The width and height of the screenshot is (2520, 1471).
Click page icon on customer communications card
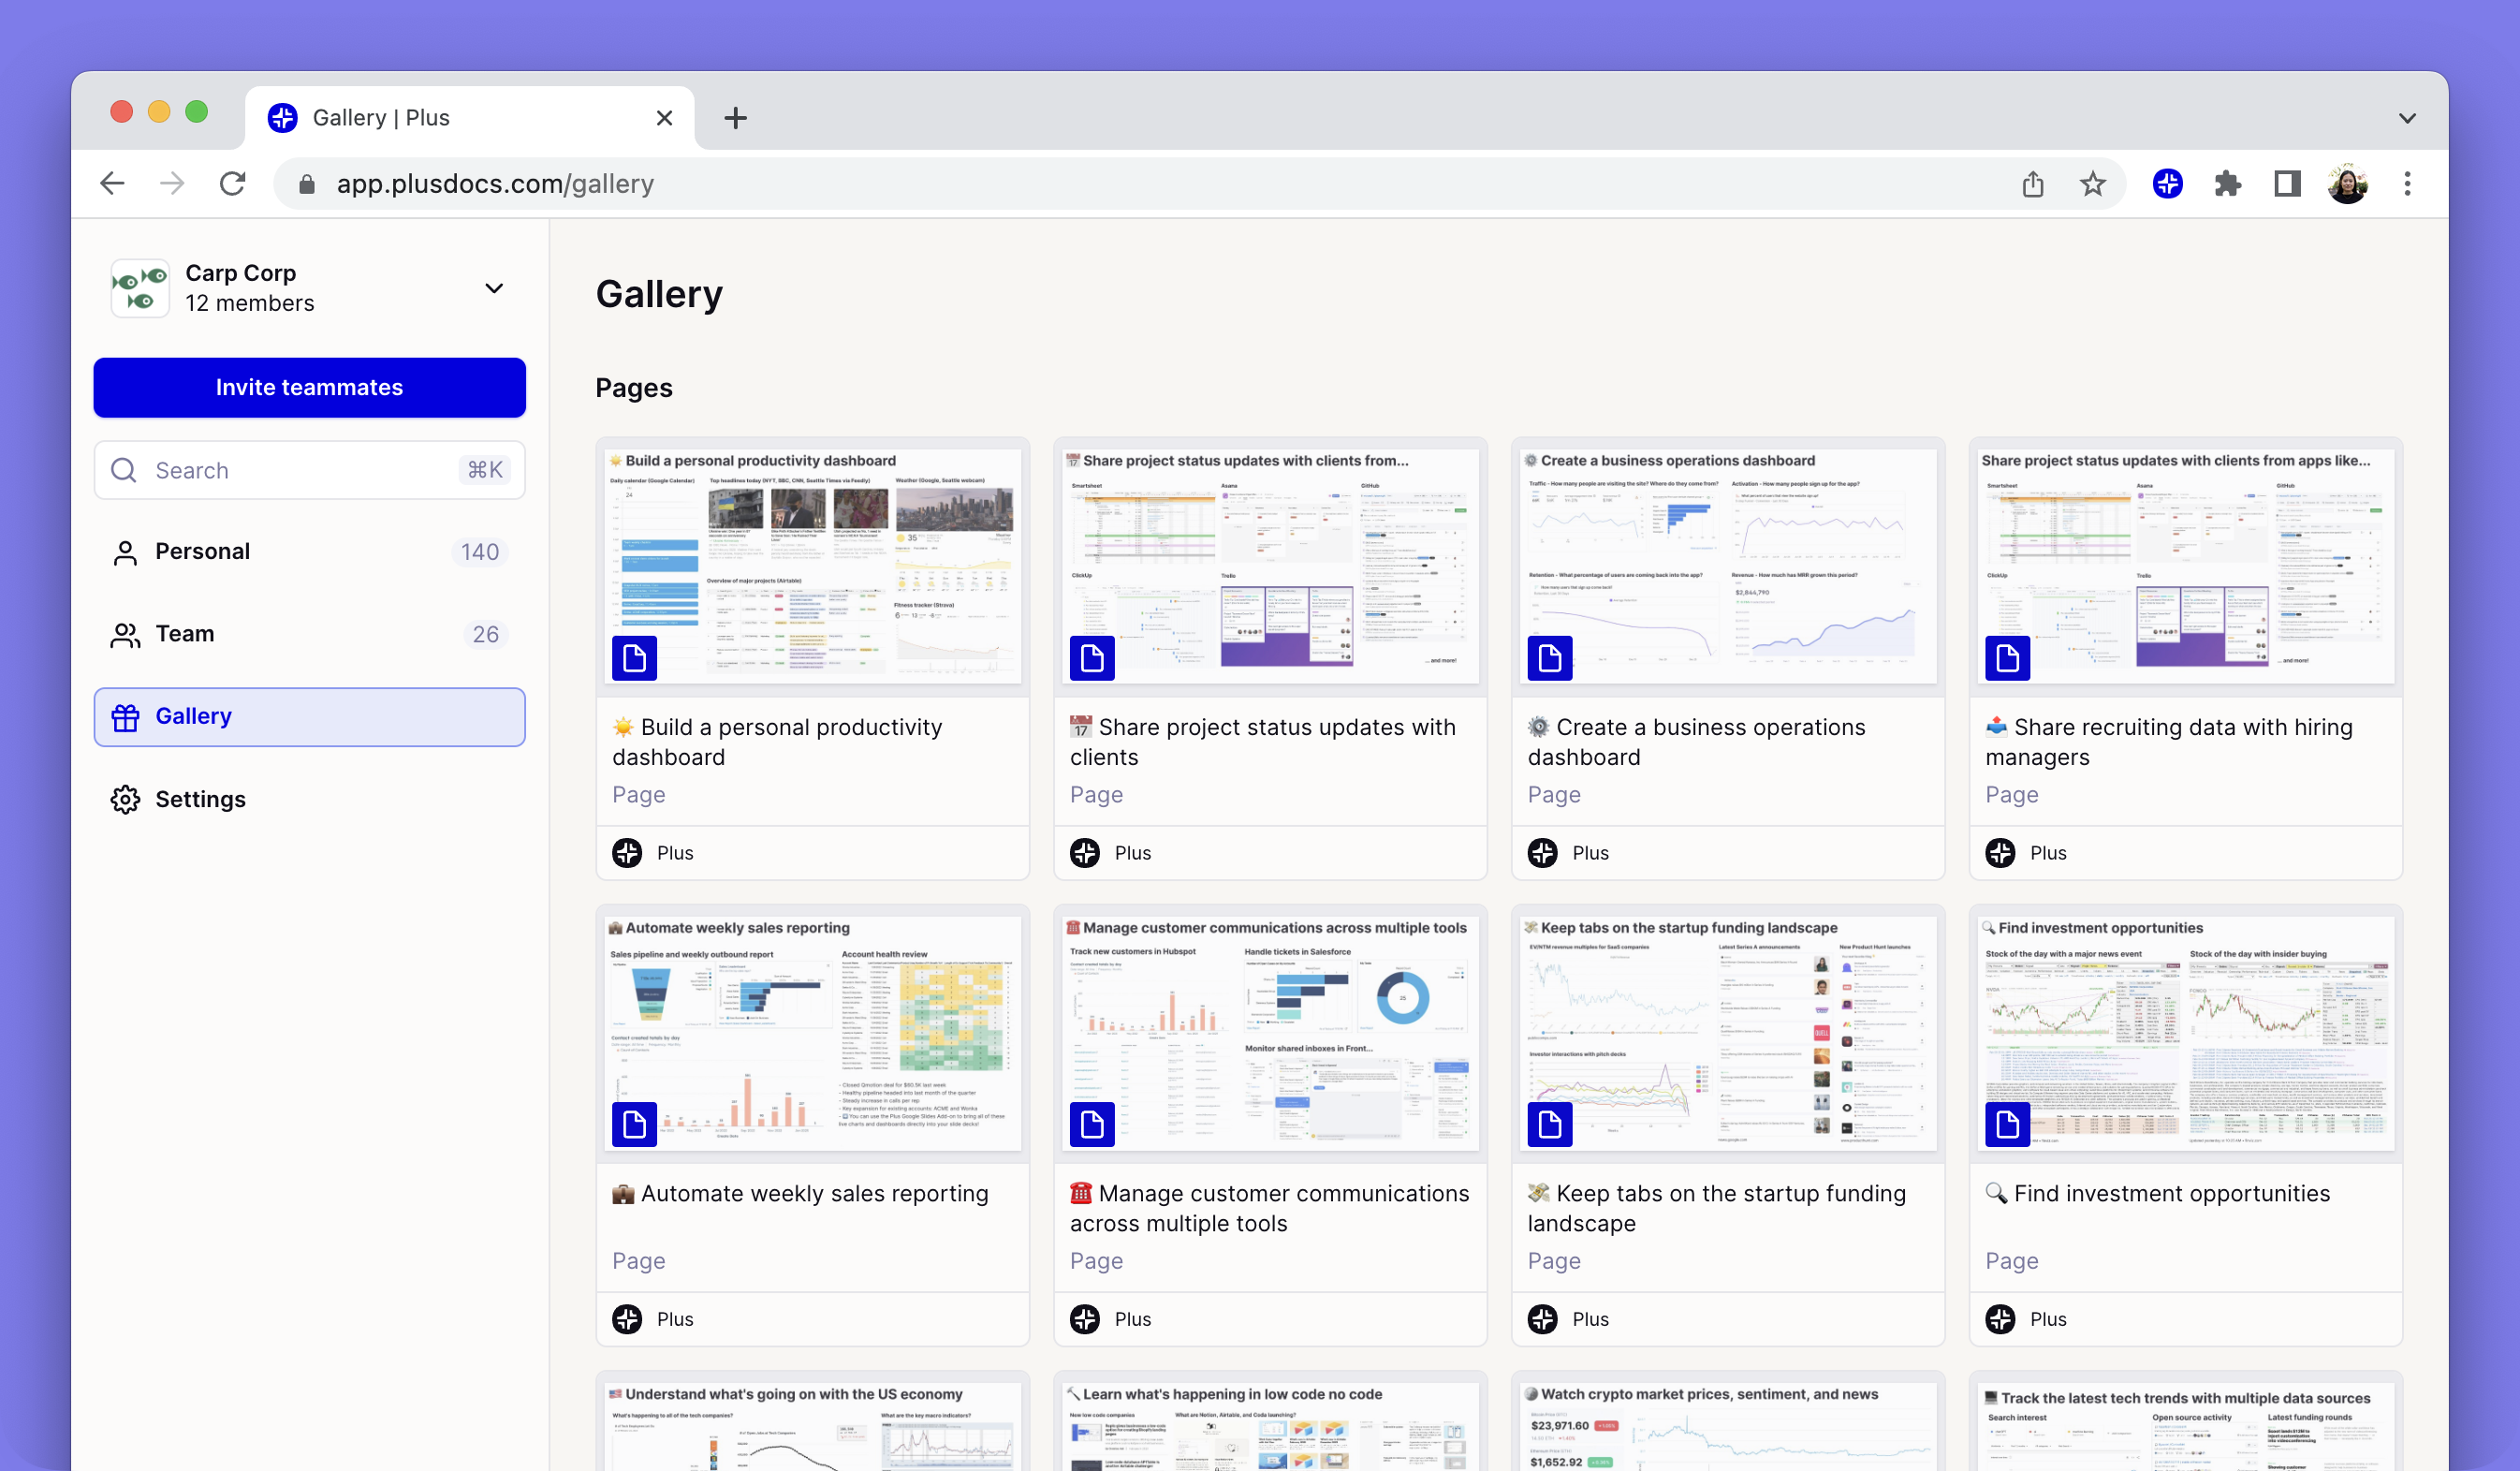pos(1092,1125)
